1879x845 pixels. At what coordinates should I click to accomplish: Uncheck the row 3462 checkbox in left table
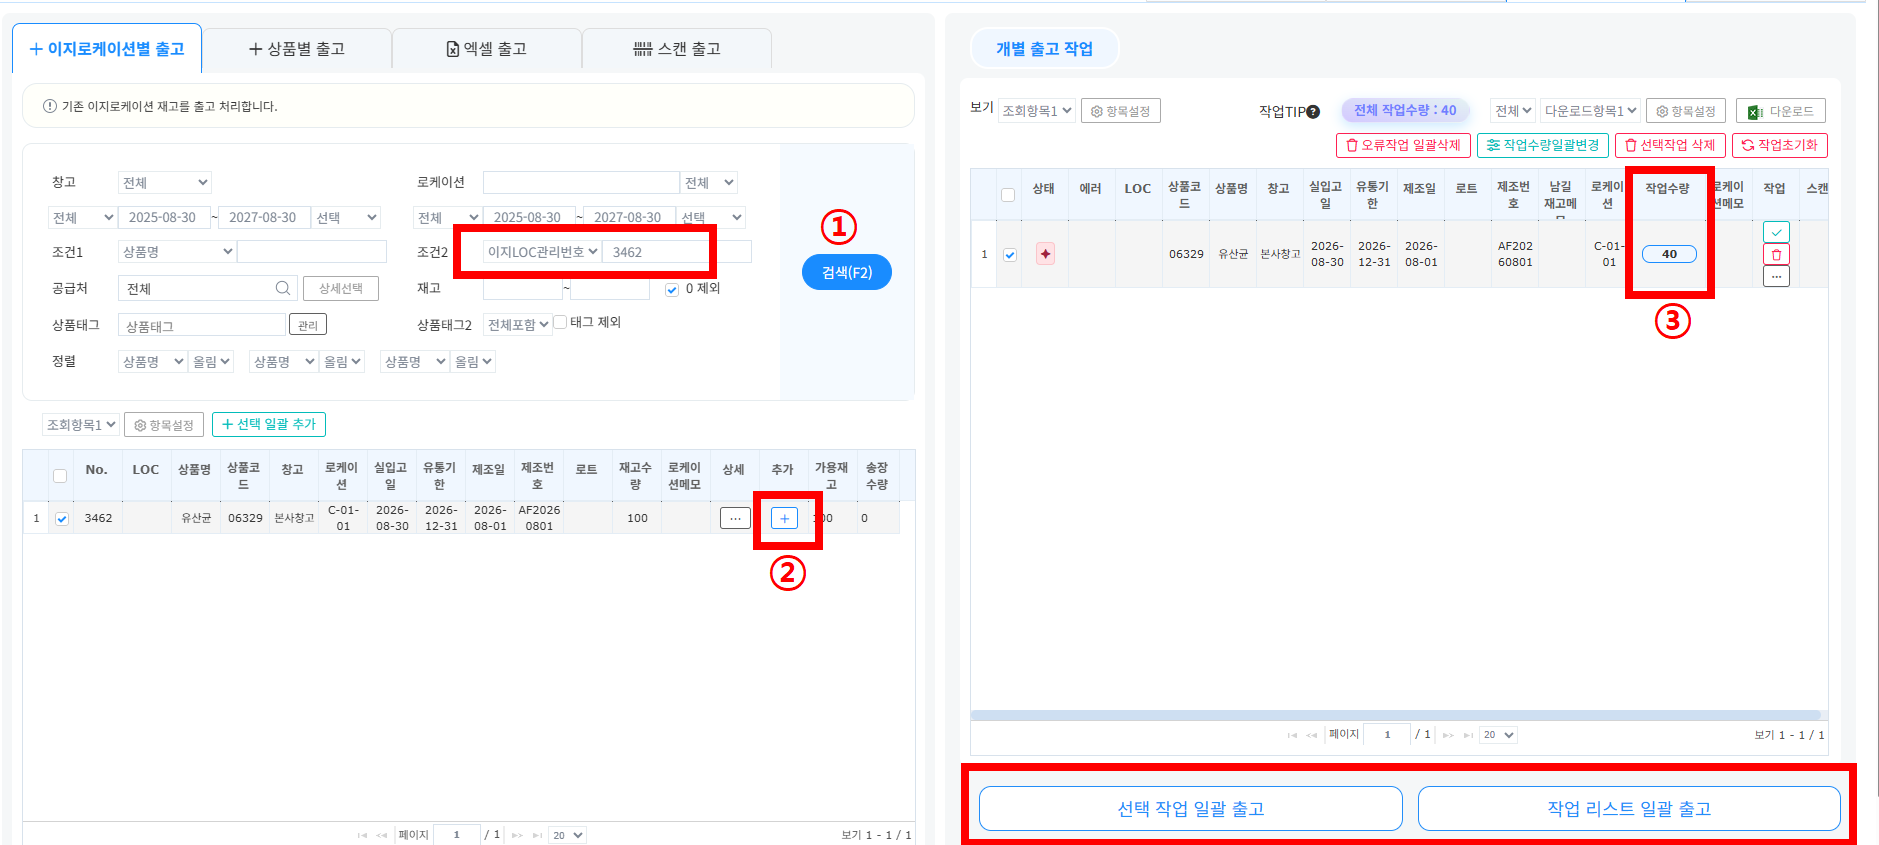point(62,518)
